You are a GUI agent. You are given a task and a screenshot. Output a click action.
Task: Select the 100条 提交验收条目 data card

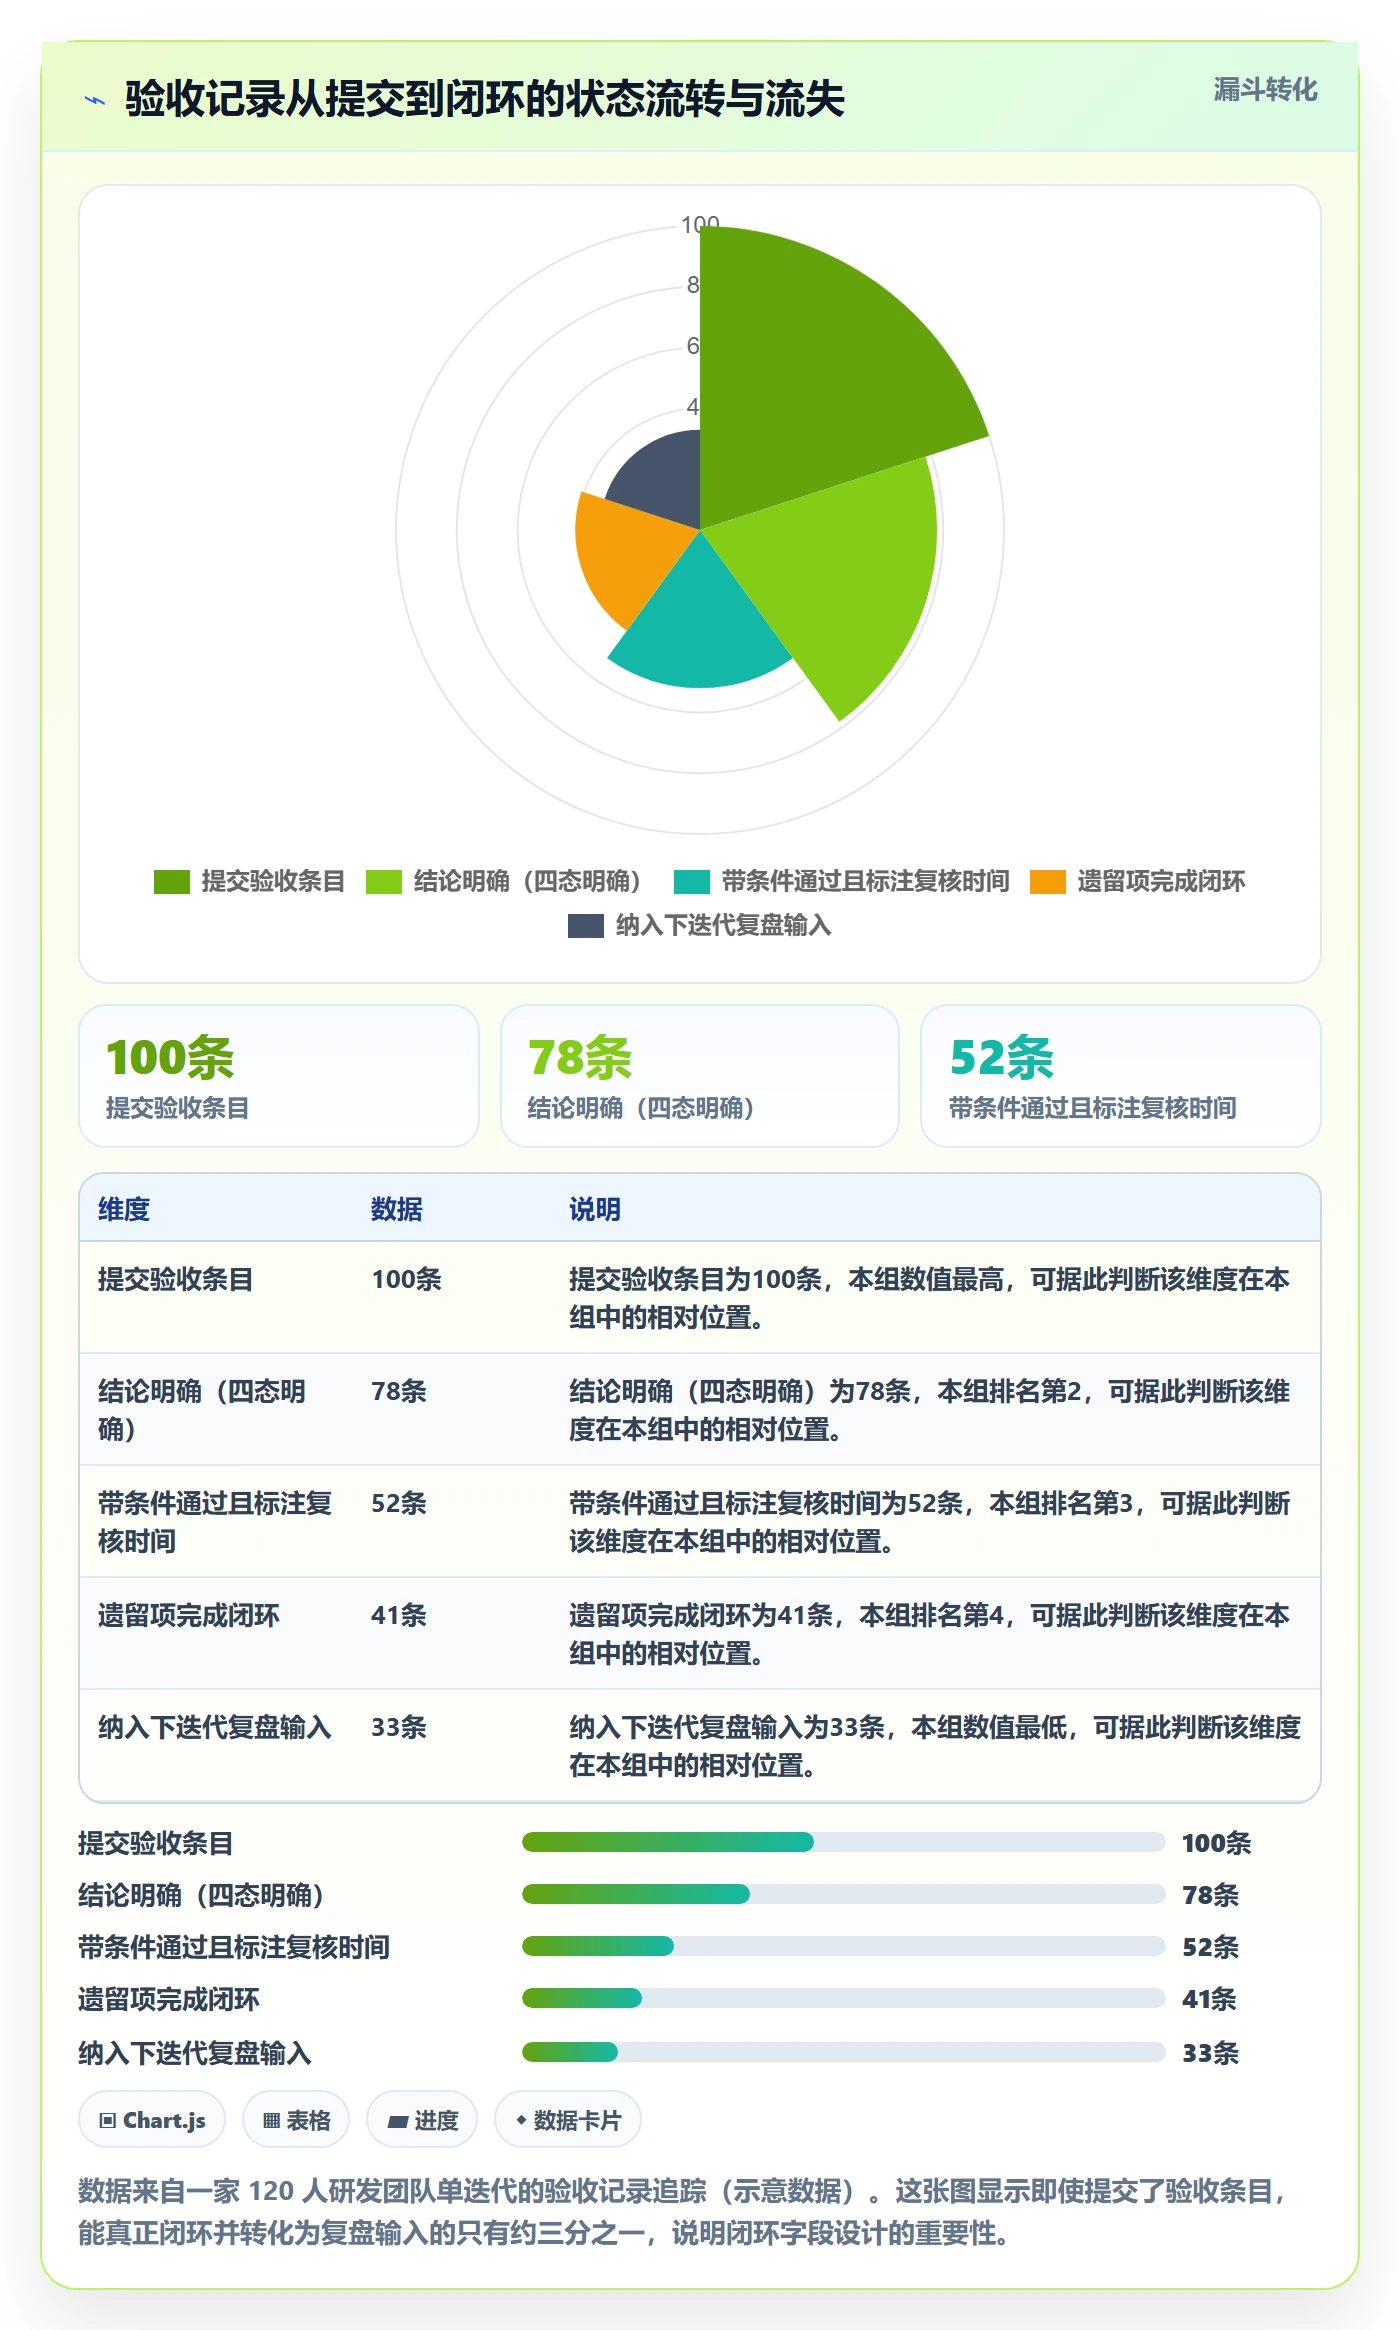tap(279, 1076)
